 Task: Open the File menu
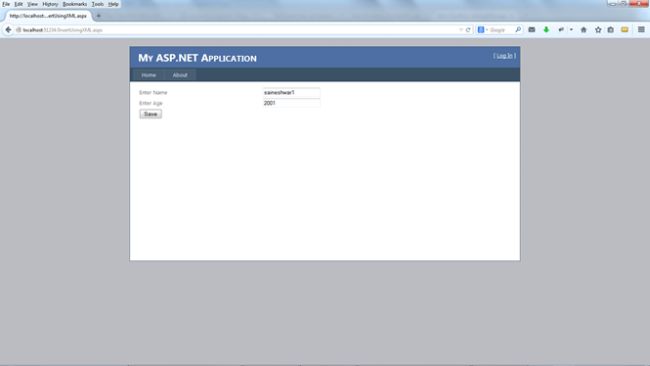click(x=6, y=4)
